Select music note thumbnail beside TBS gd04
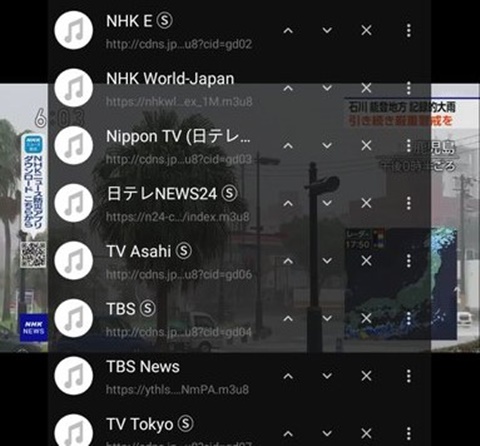Viewport: 480px width, 446px height. click(74, 318)
